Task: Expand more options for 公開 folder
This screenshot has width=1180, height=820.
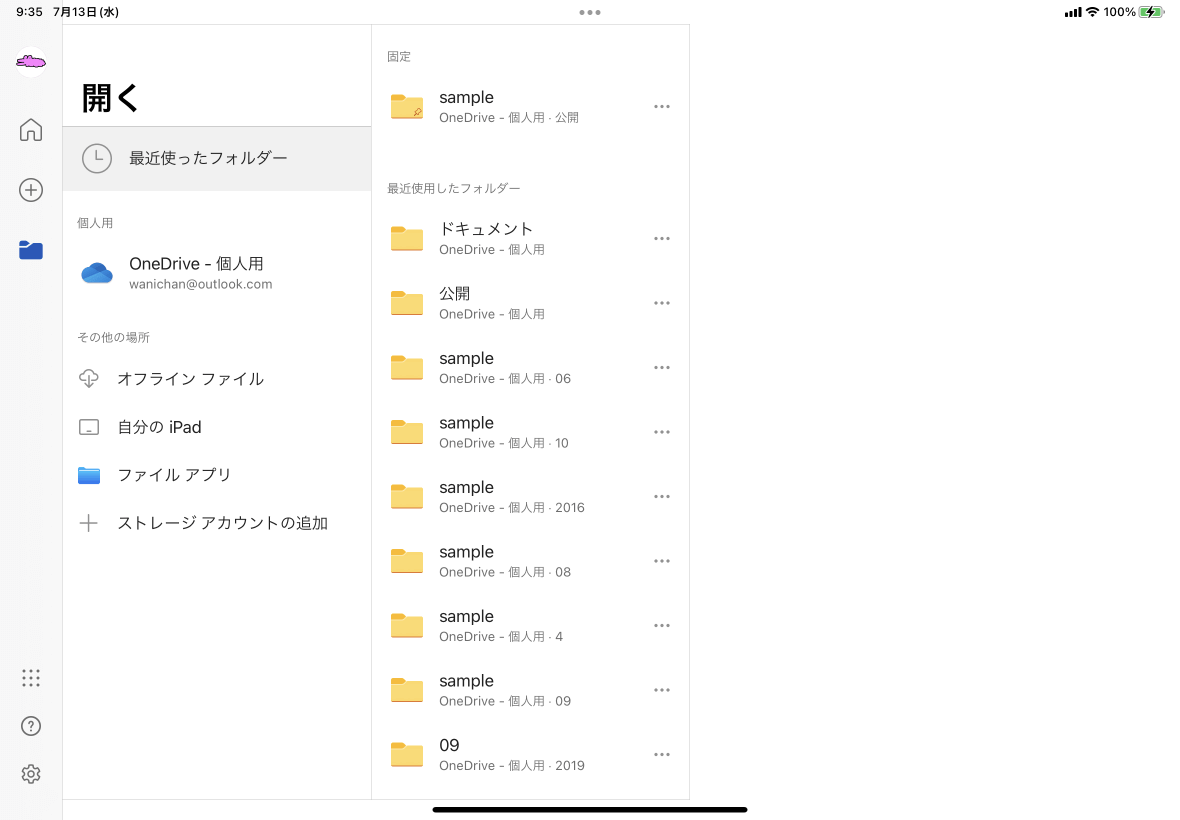Action: (661, 303)
